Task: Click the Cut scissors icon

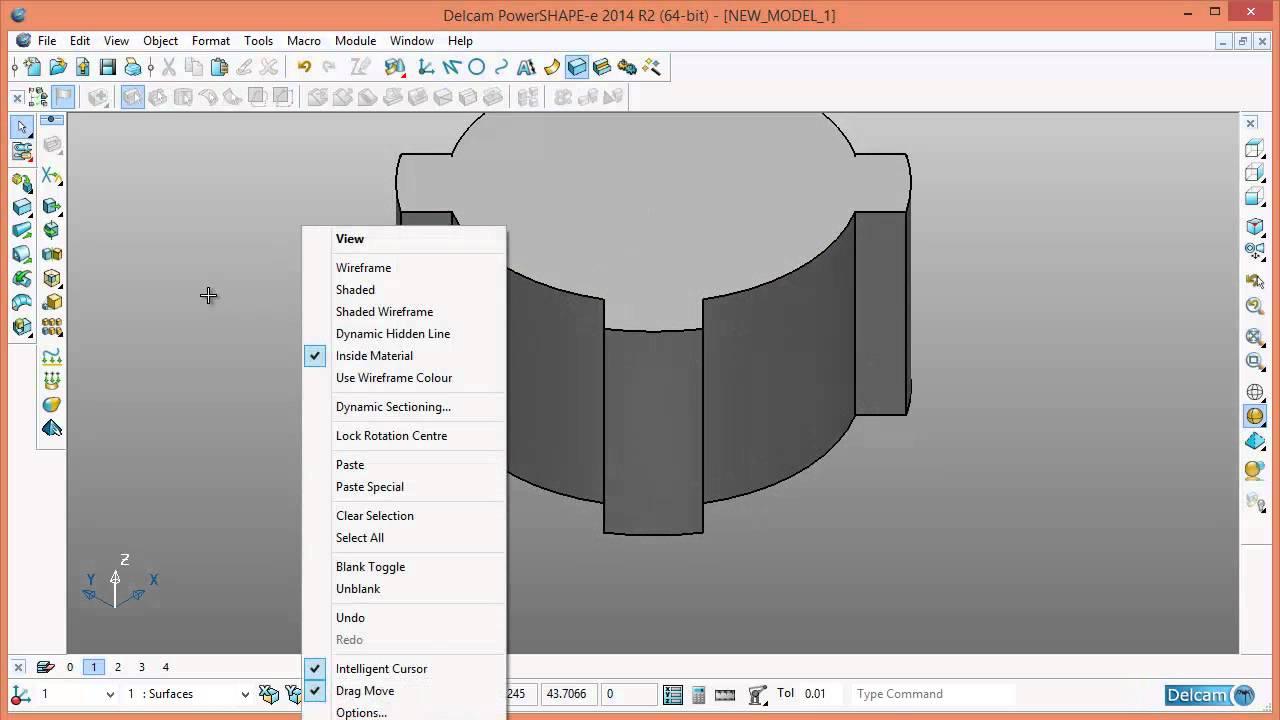Action: 169,67
